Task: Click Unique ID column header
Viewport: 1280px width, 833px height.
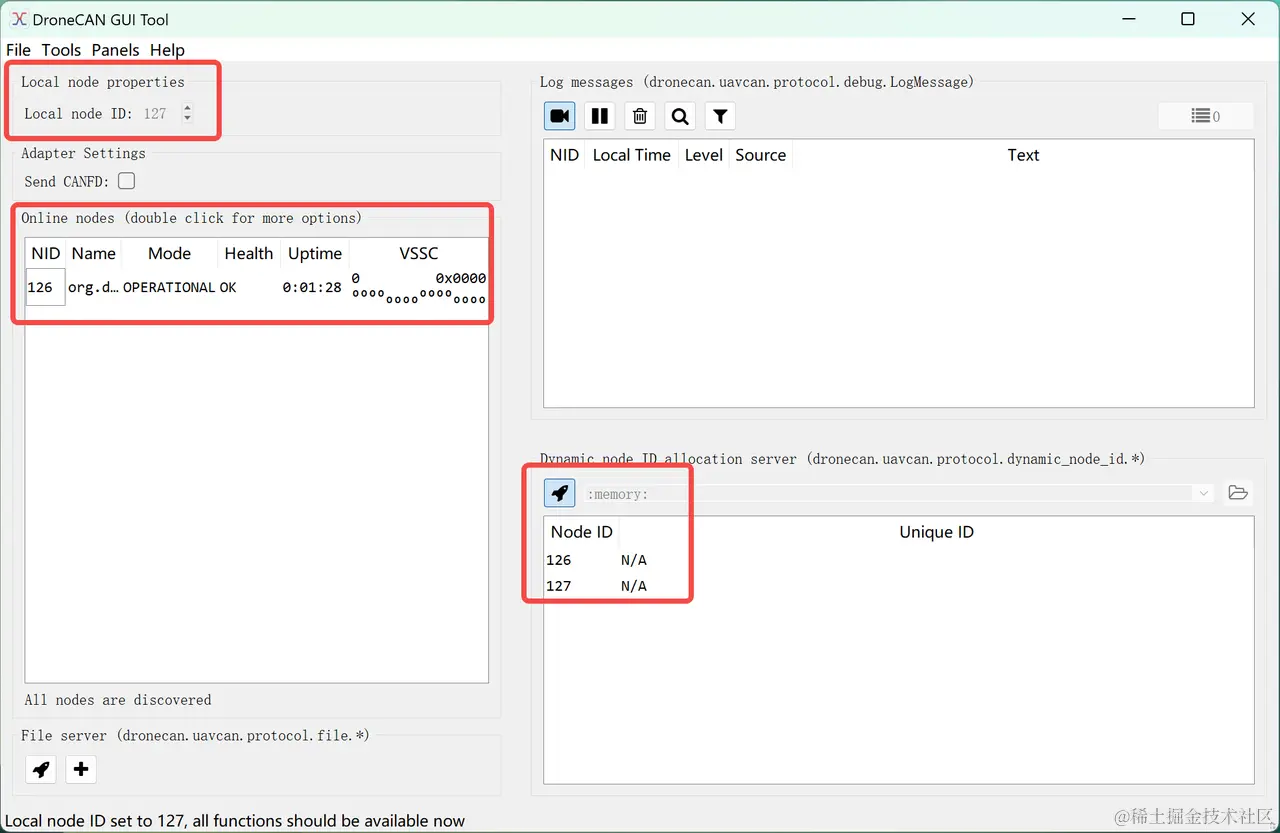Action: click(x=936, y=532)
